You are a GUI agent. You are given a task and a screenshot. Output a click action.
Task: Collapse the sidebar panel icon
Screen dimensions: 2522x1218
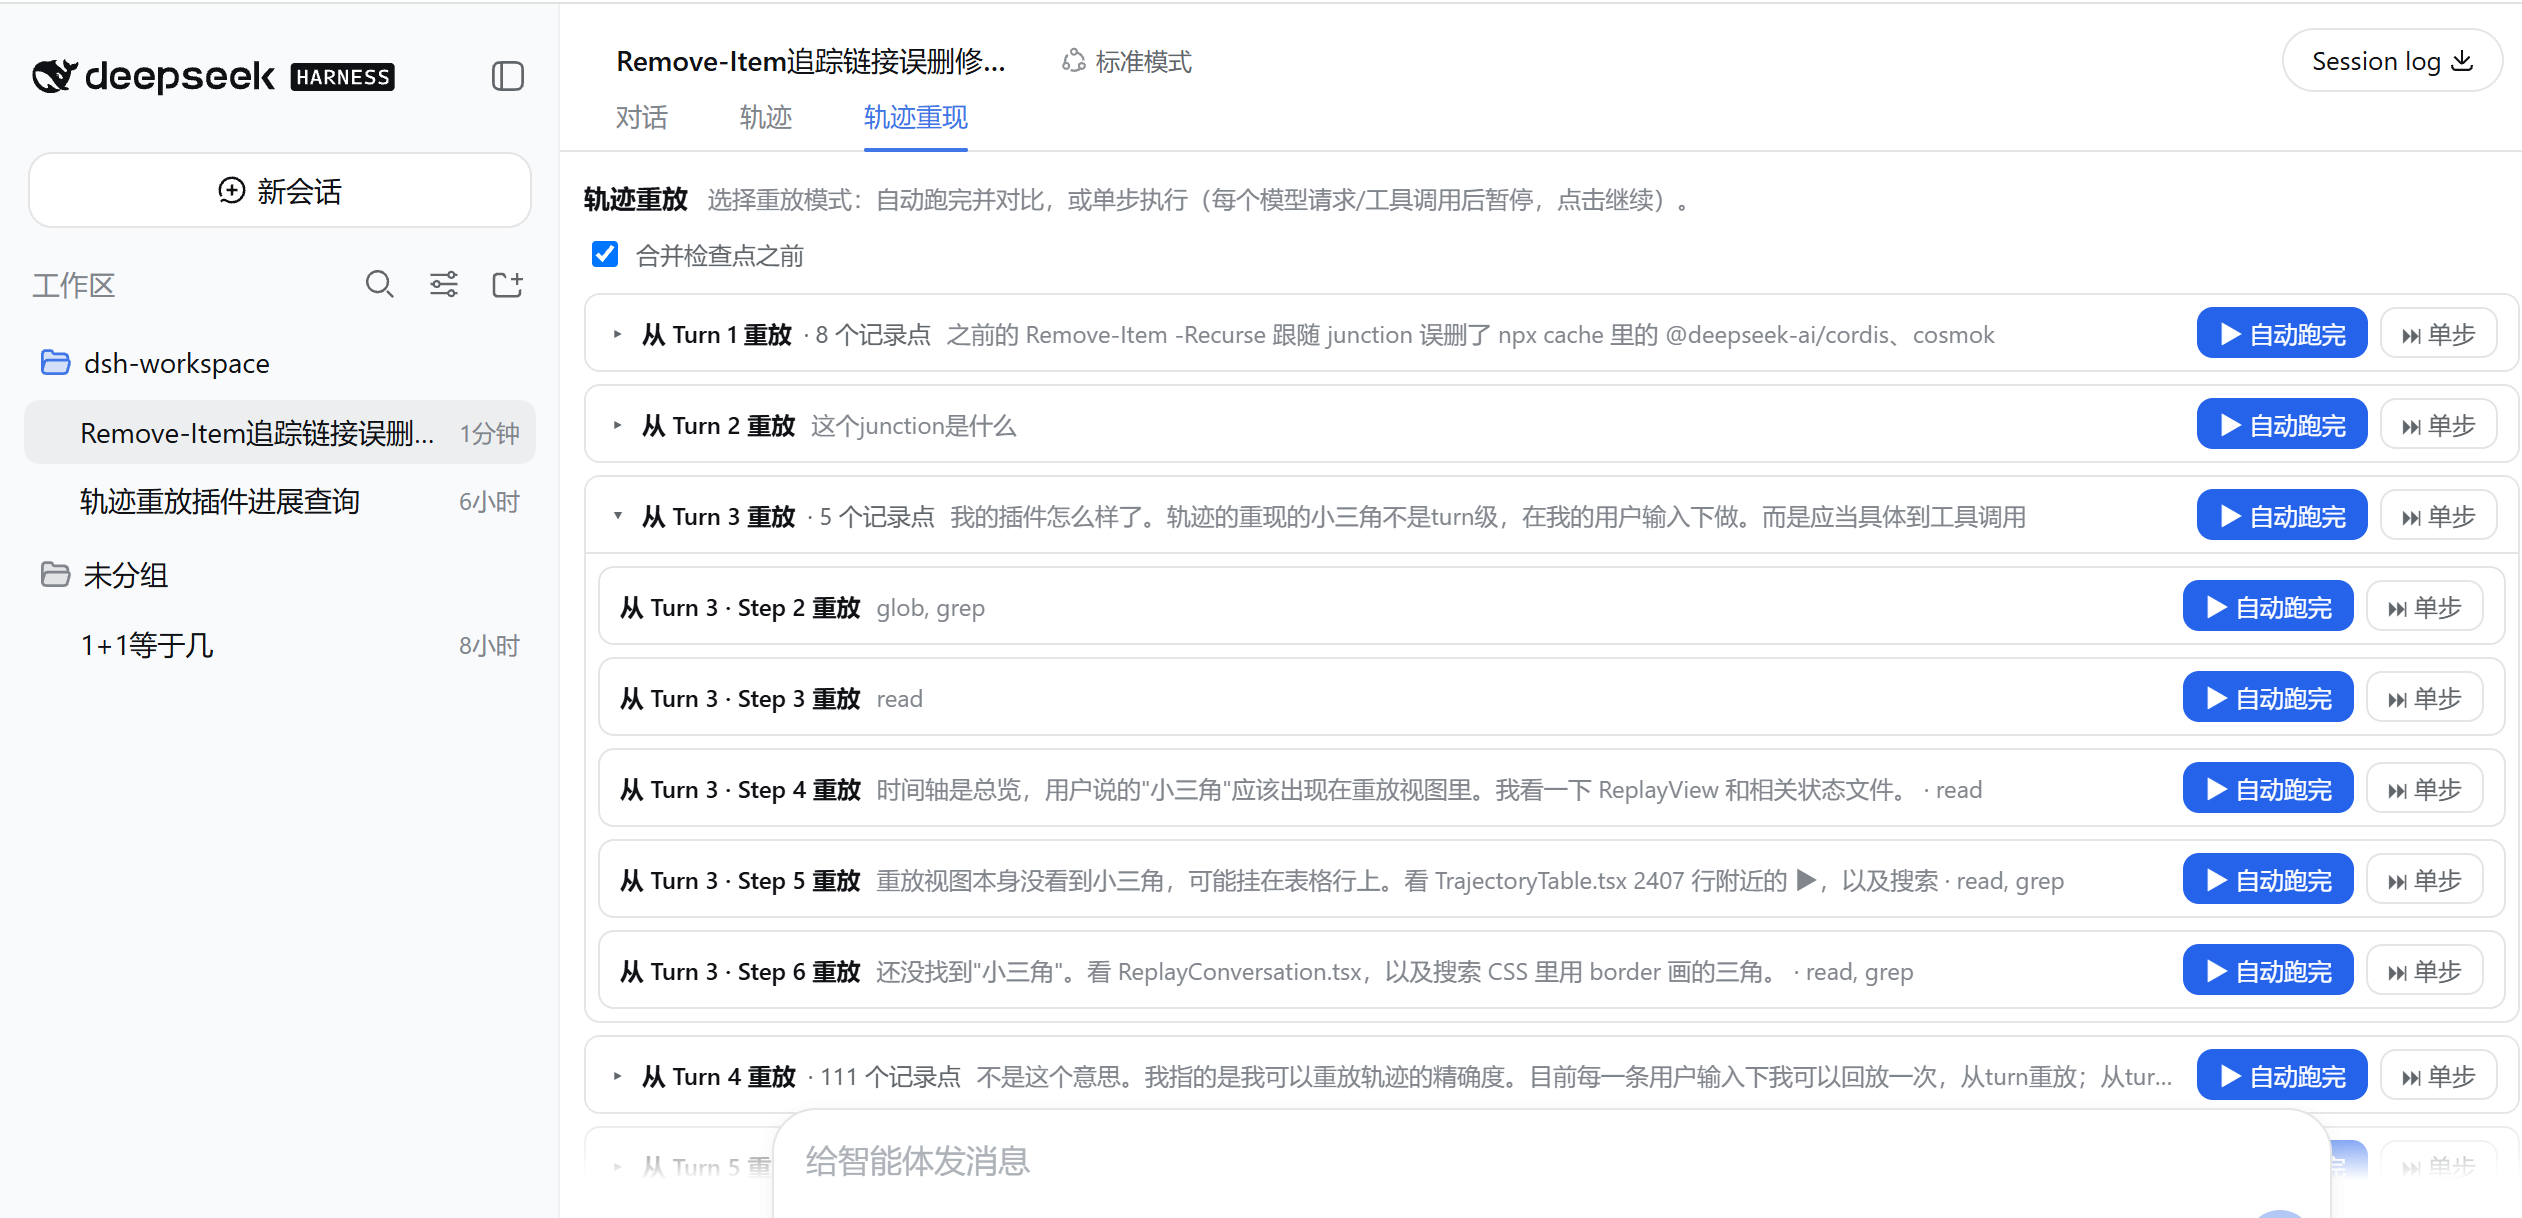pyautogui.click(x=508, y=76)
